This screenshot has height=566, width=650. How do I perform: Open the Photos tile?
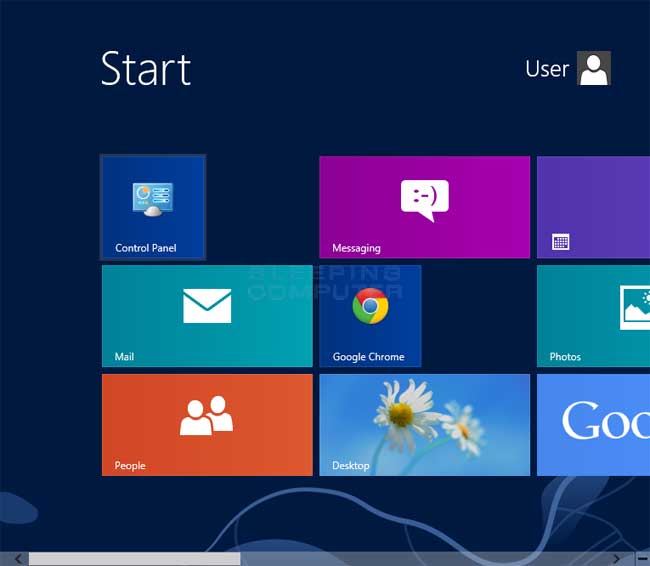pos(593,316)
